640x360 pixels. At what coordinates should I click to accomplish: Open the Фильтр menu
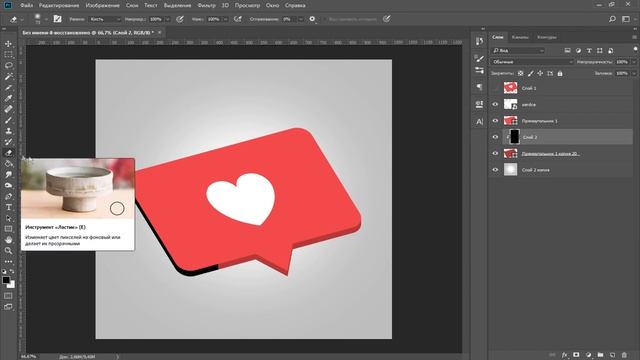tap(206, 6)
